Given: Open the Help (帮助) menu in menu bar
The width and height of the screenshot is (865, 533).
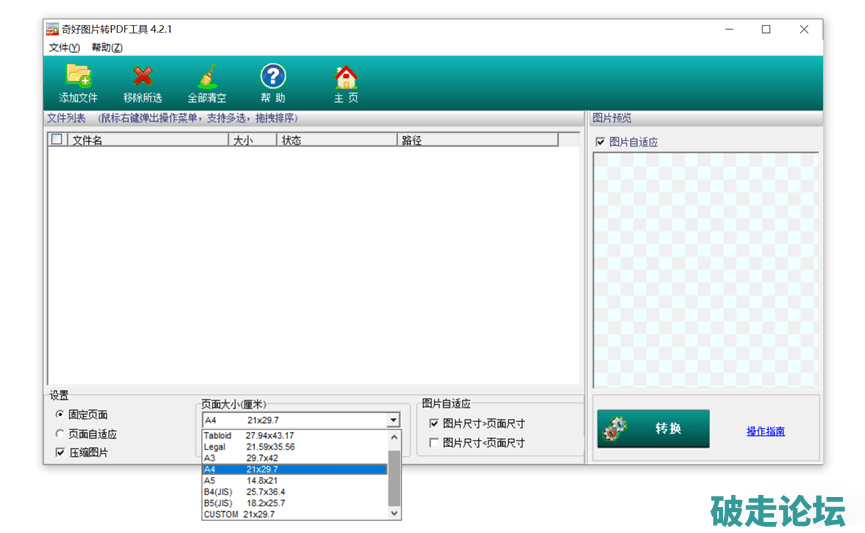Looking at the screenshot, I should (107, 47).
